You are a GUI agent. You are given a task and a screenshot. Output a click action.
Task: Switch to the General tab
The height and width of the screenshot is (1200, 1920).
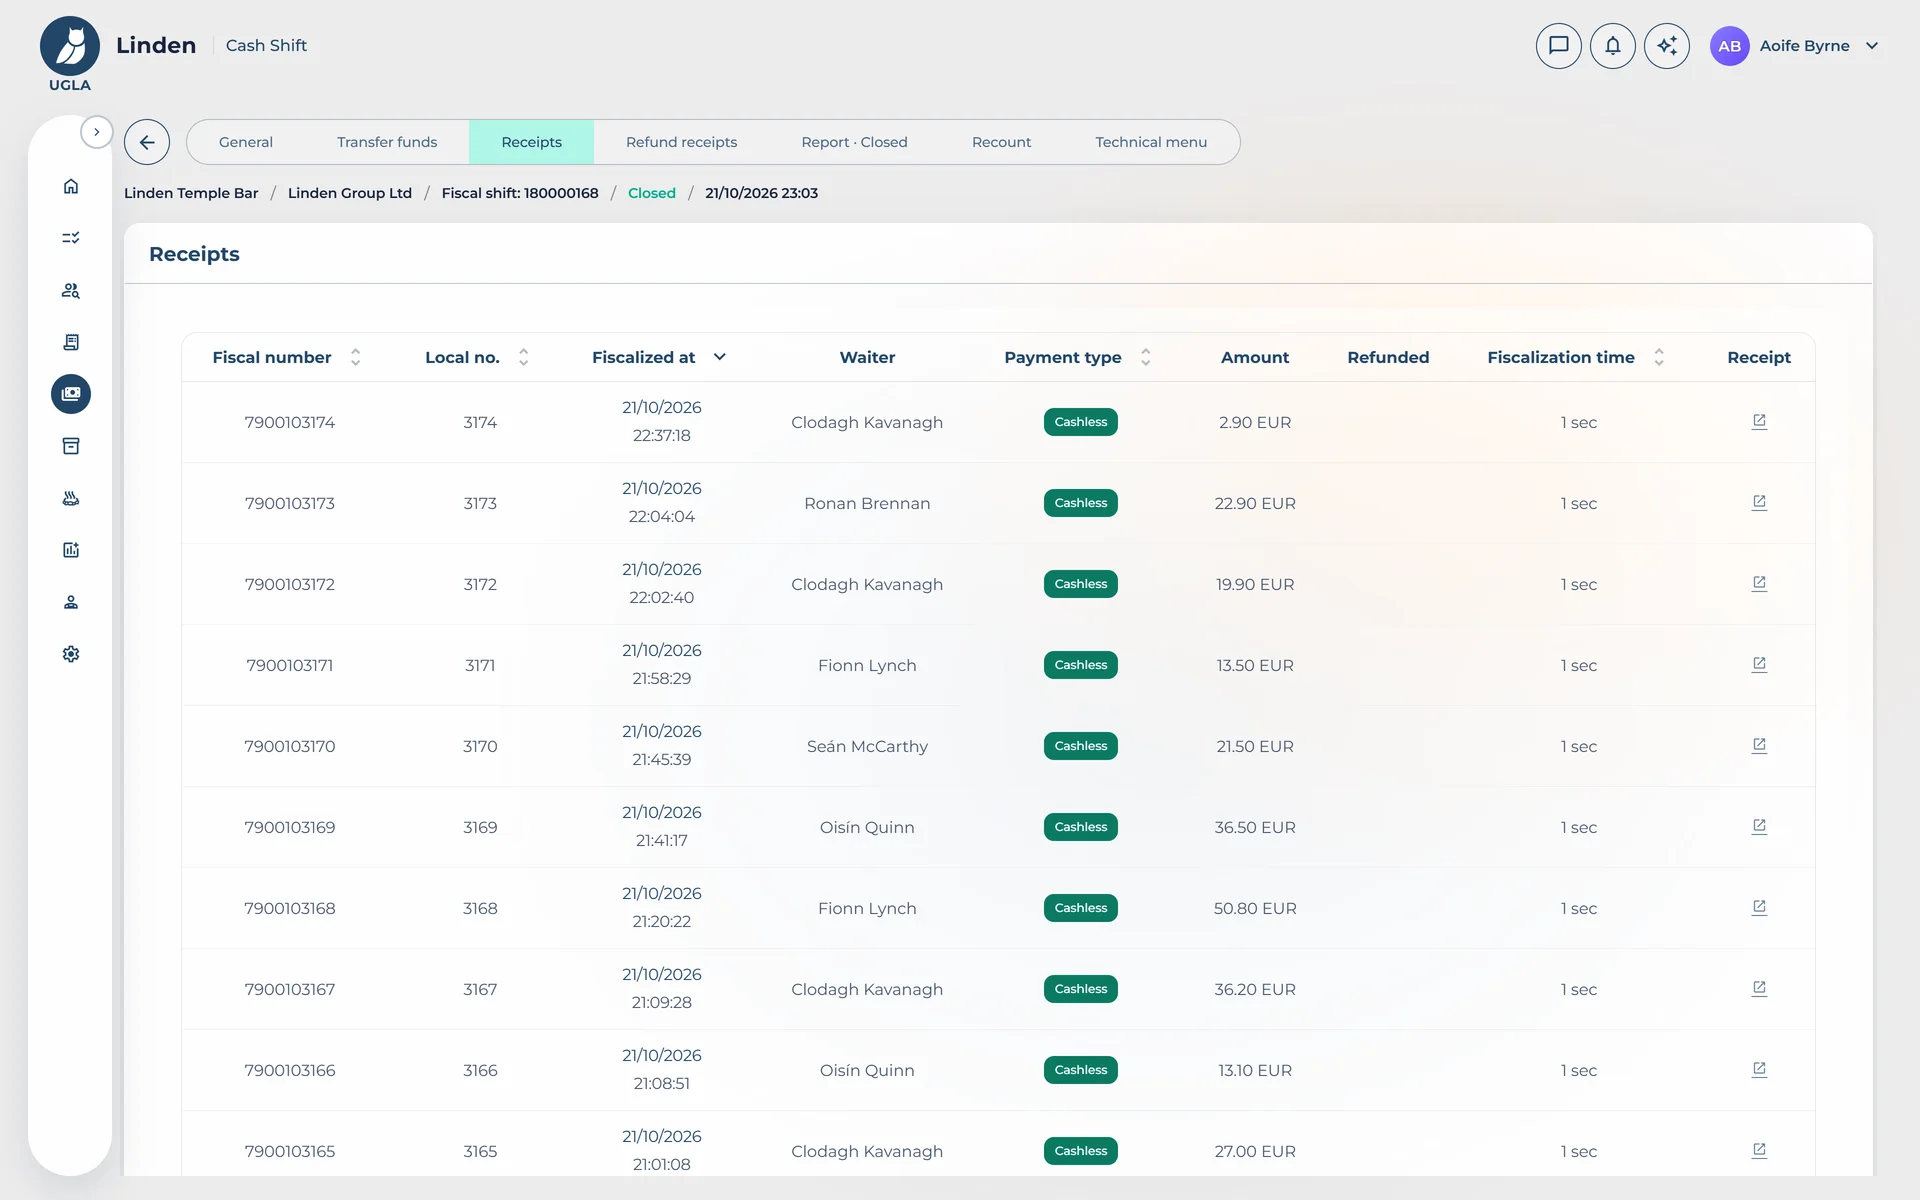246,142
